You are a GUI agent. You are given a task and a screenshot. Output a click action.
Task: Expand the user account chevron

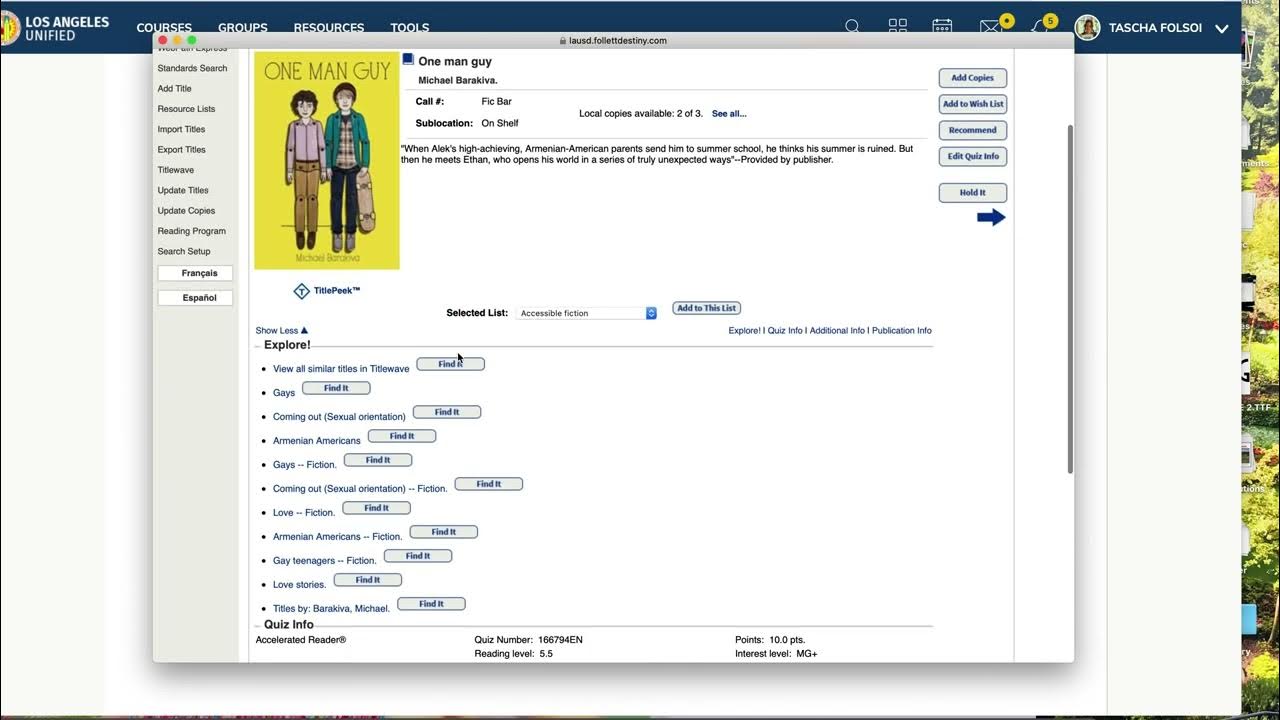point(1221,28)
